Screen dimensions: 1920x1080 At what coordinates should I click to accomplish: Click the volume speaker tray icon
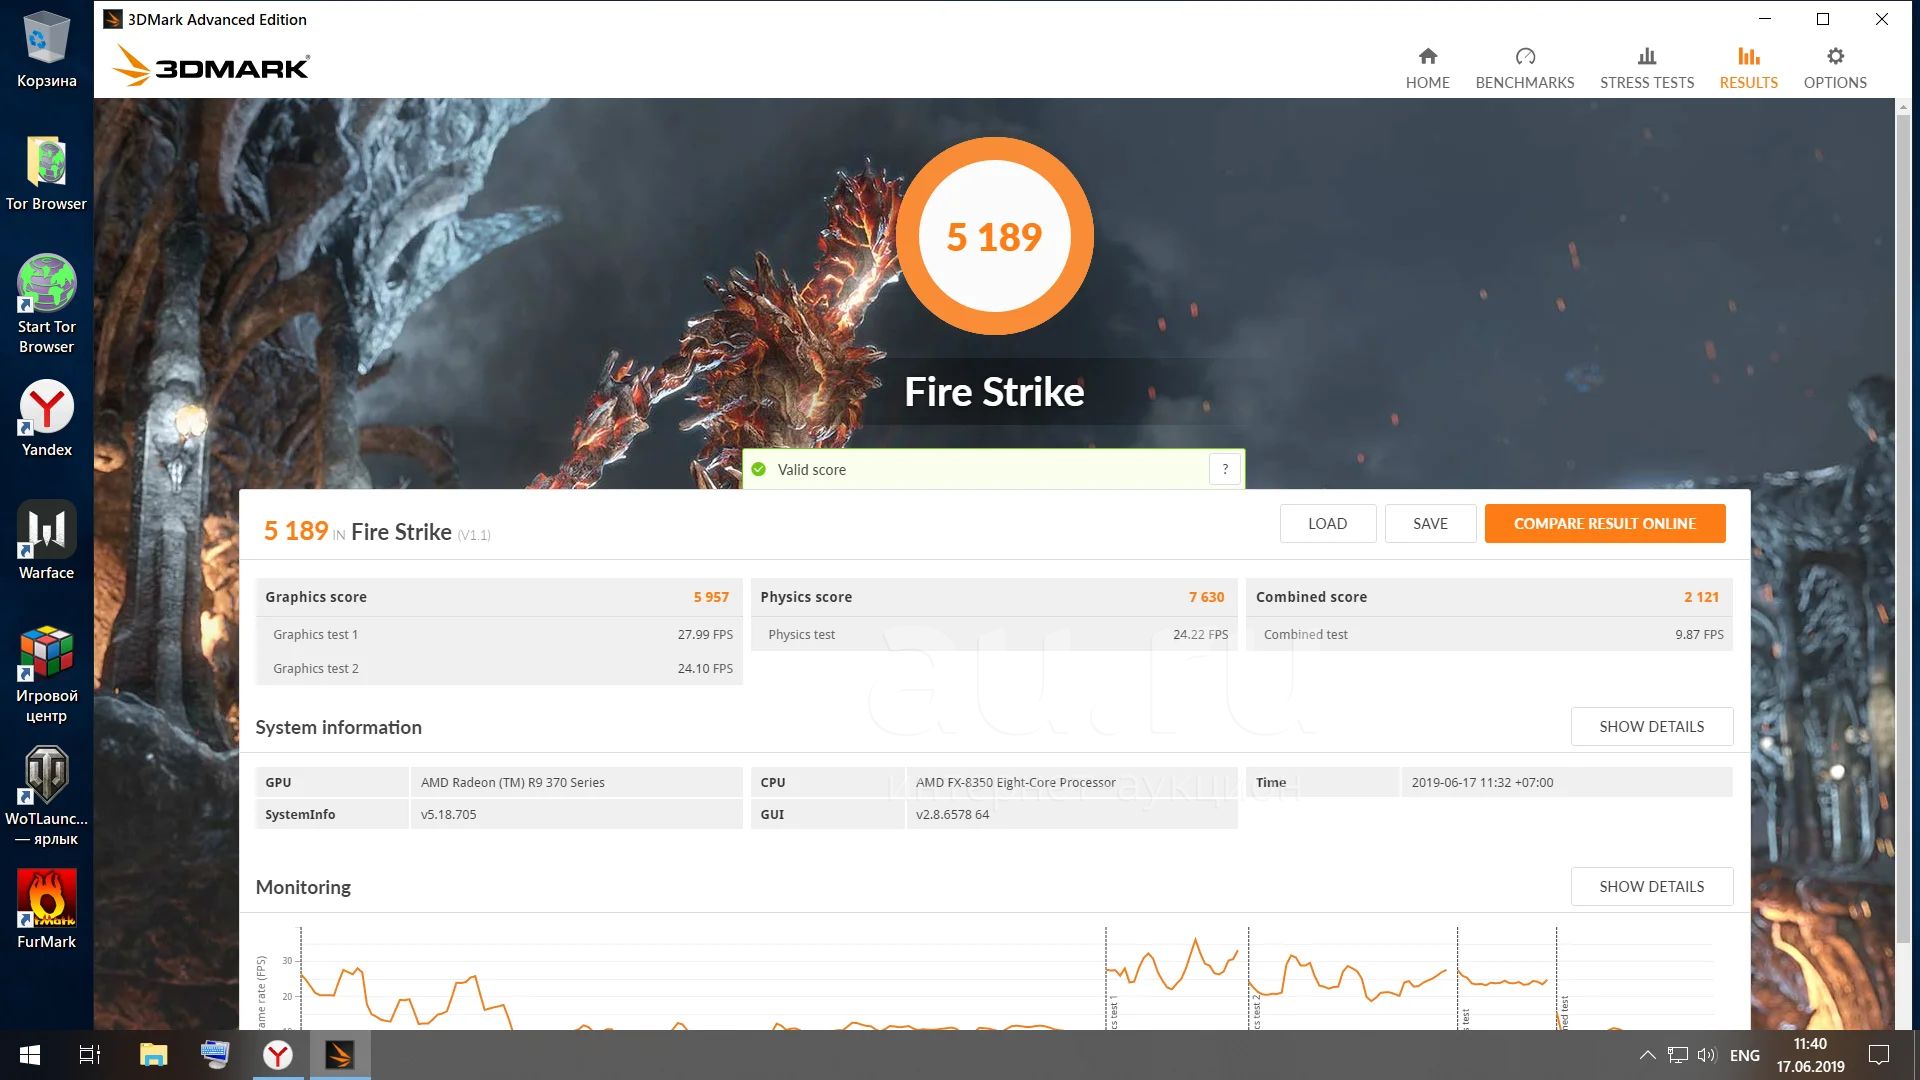pos(1707,1055)
